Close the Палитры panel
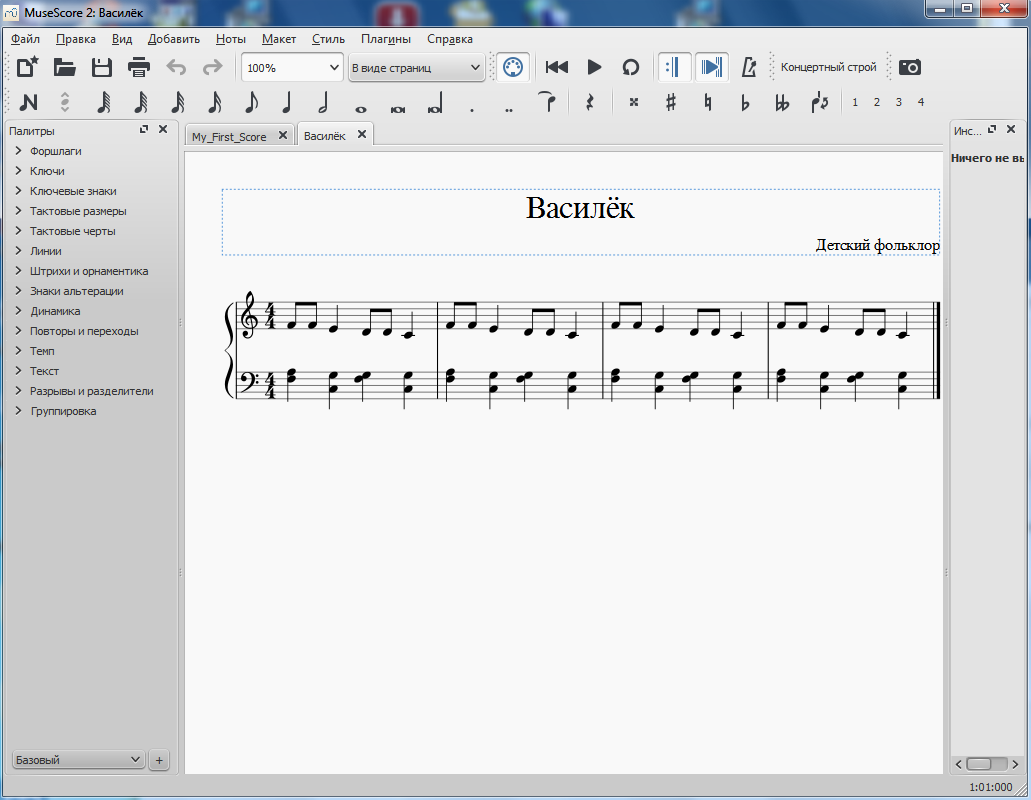The image size is (1031, 800). [163, 129]
